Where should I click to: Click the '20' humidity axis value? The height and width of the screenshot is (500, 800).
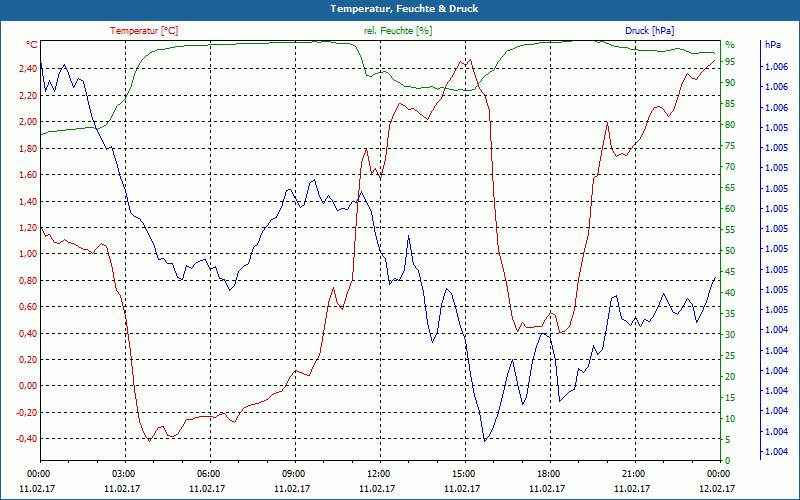[x=730, y=377]
